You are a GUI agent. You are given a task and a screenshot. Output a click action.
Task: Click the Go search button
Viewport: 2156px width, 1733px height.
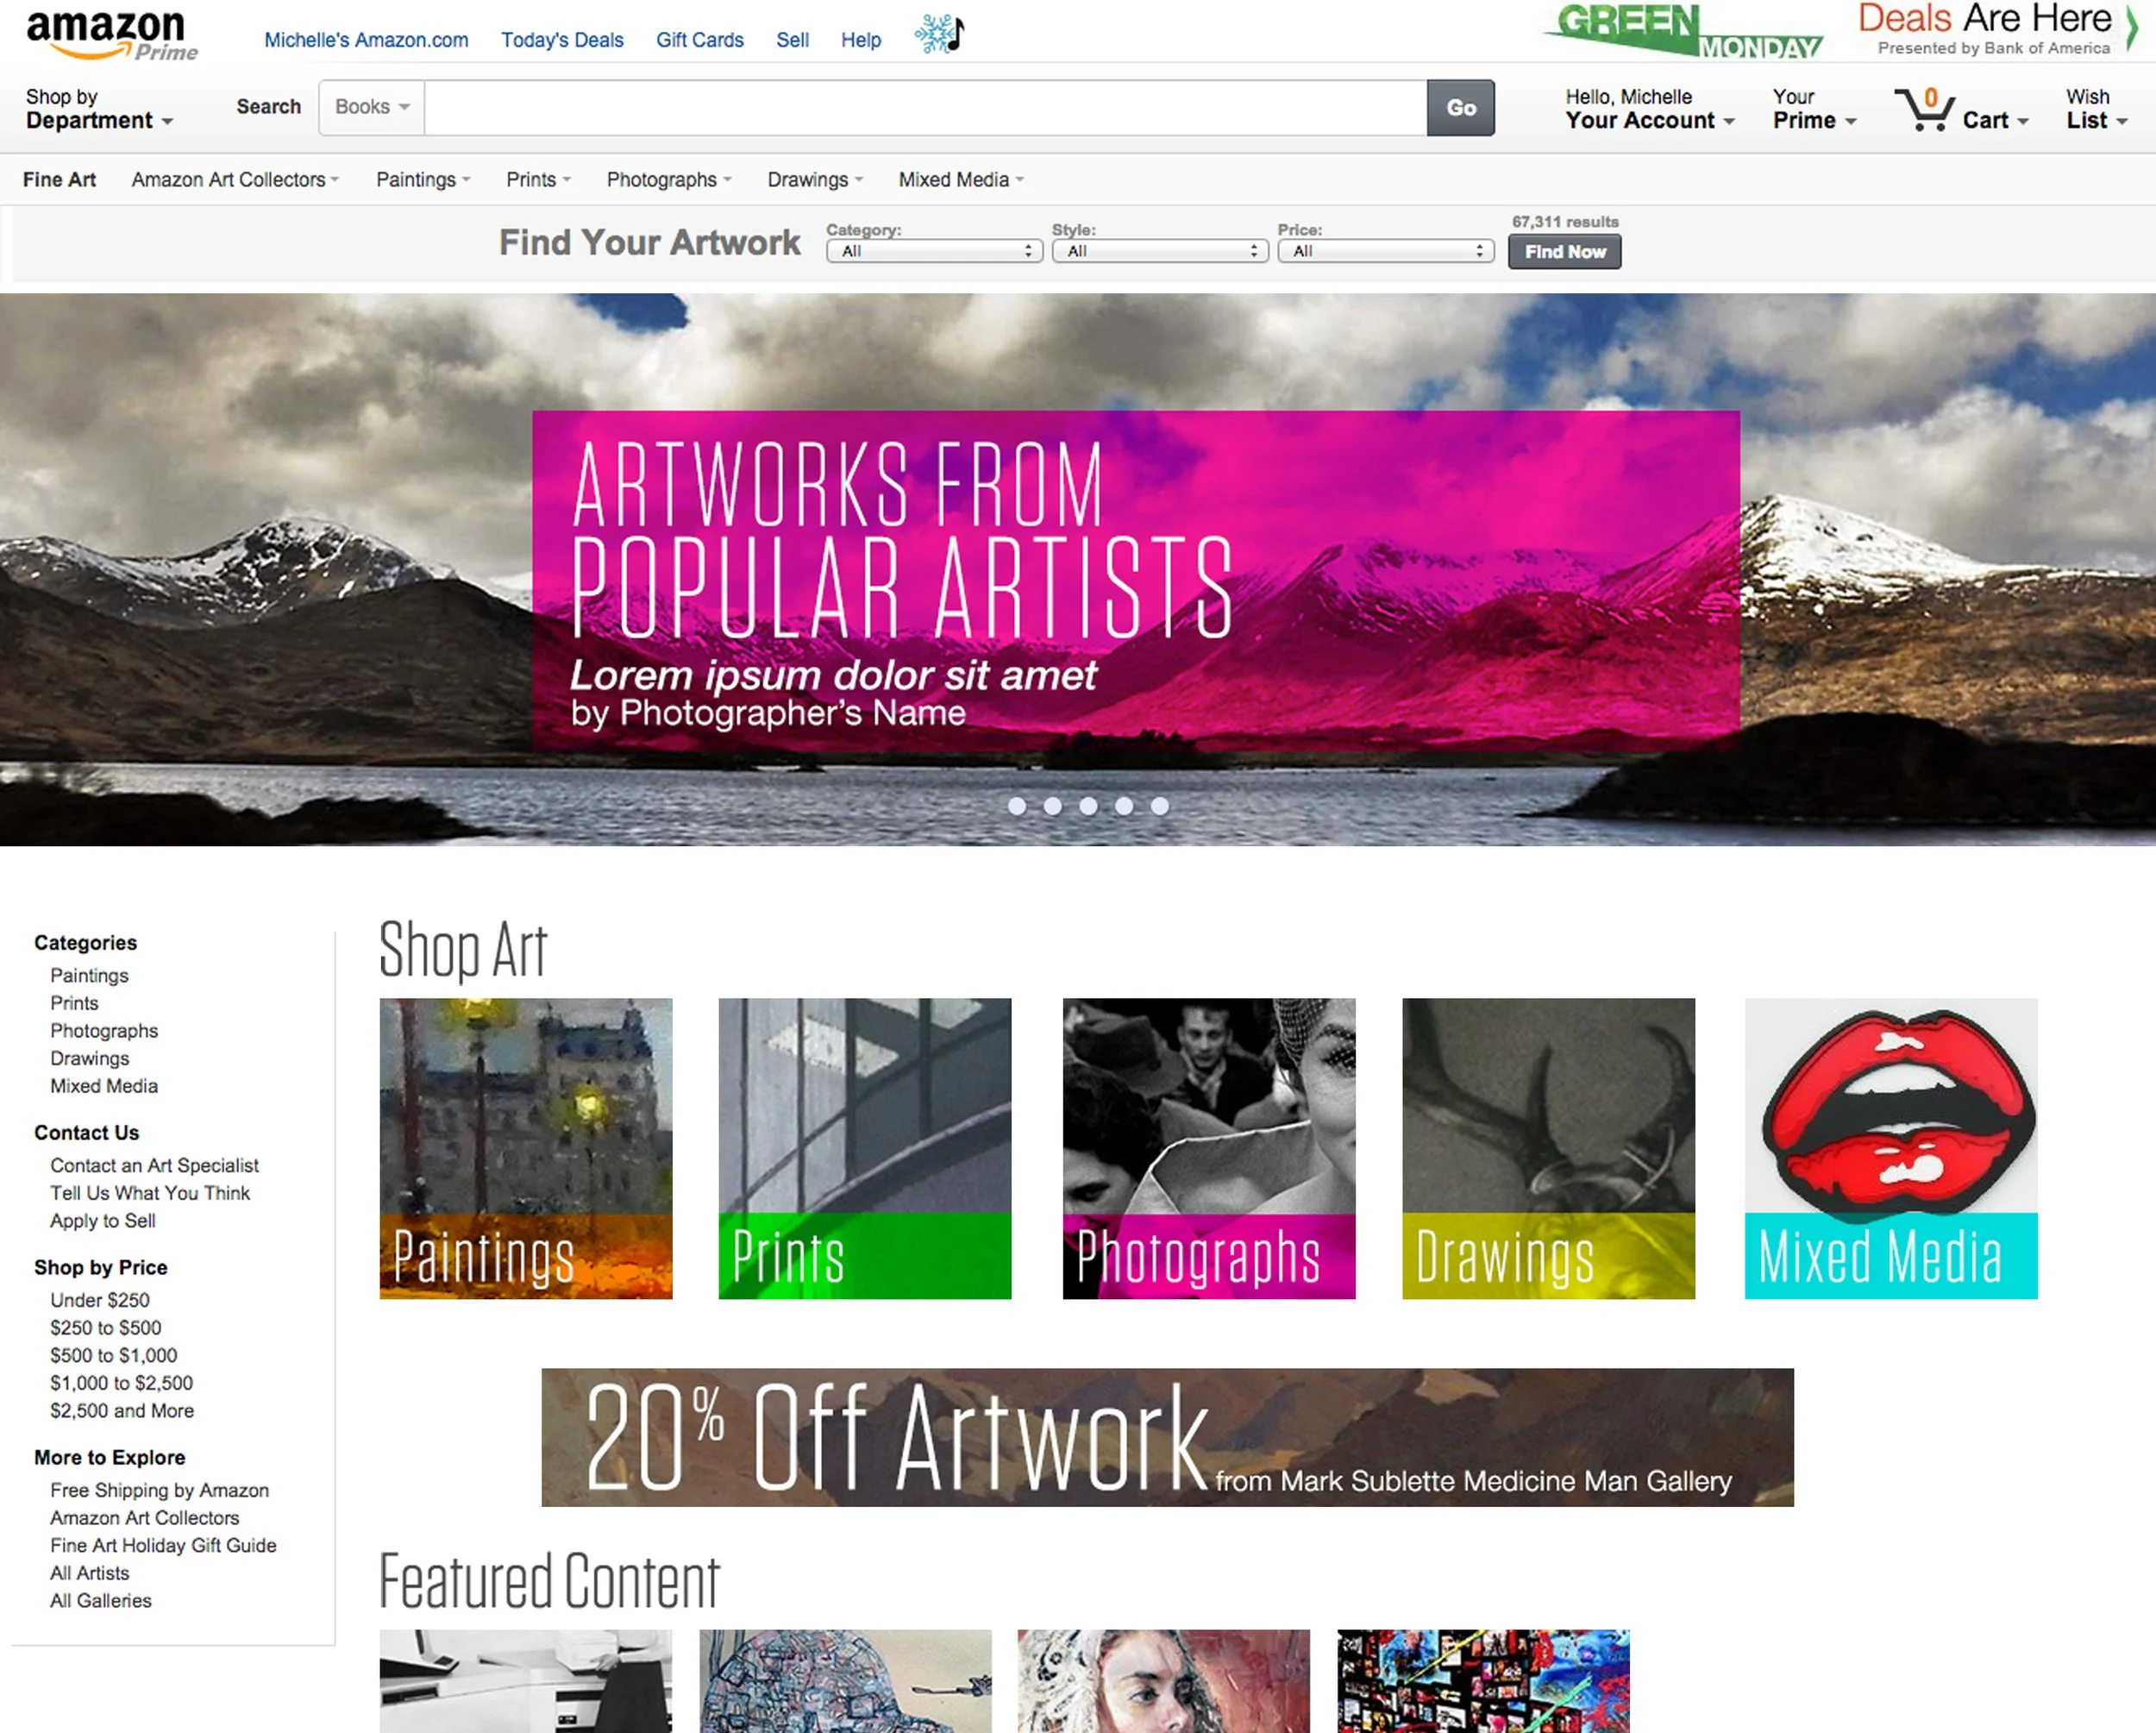pyautogui.click(x=1460, y=108)
